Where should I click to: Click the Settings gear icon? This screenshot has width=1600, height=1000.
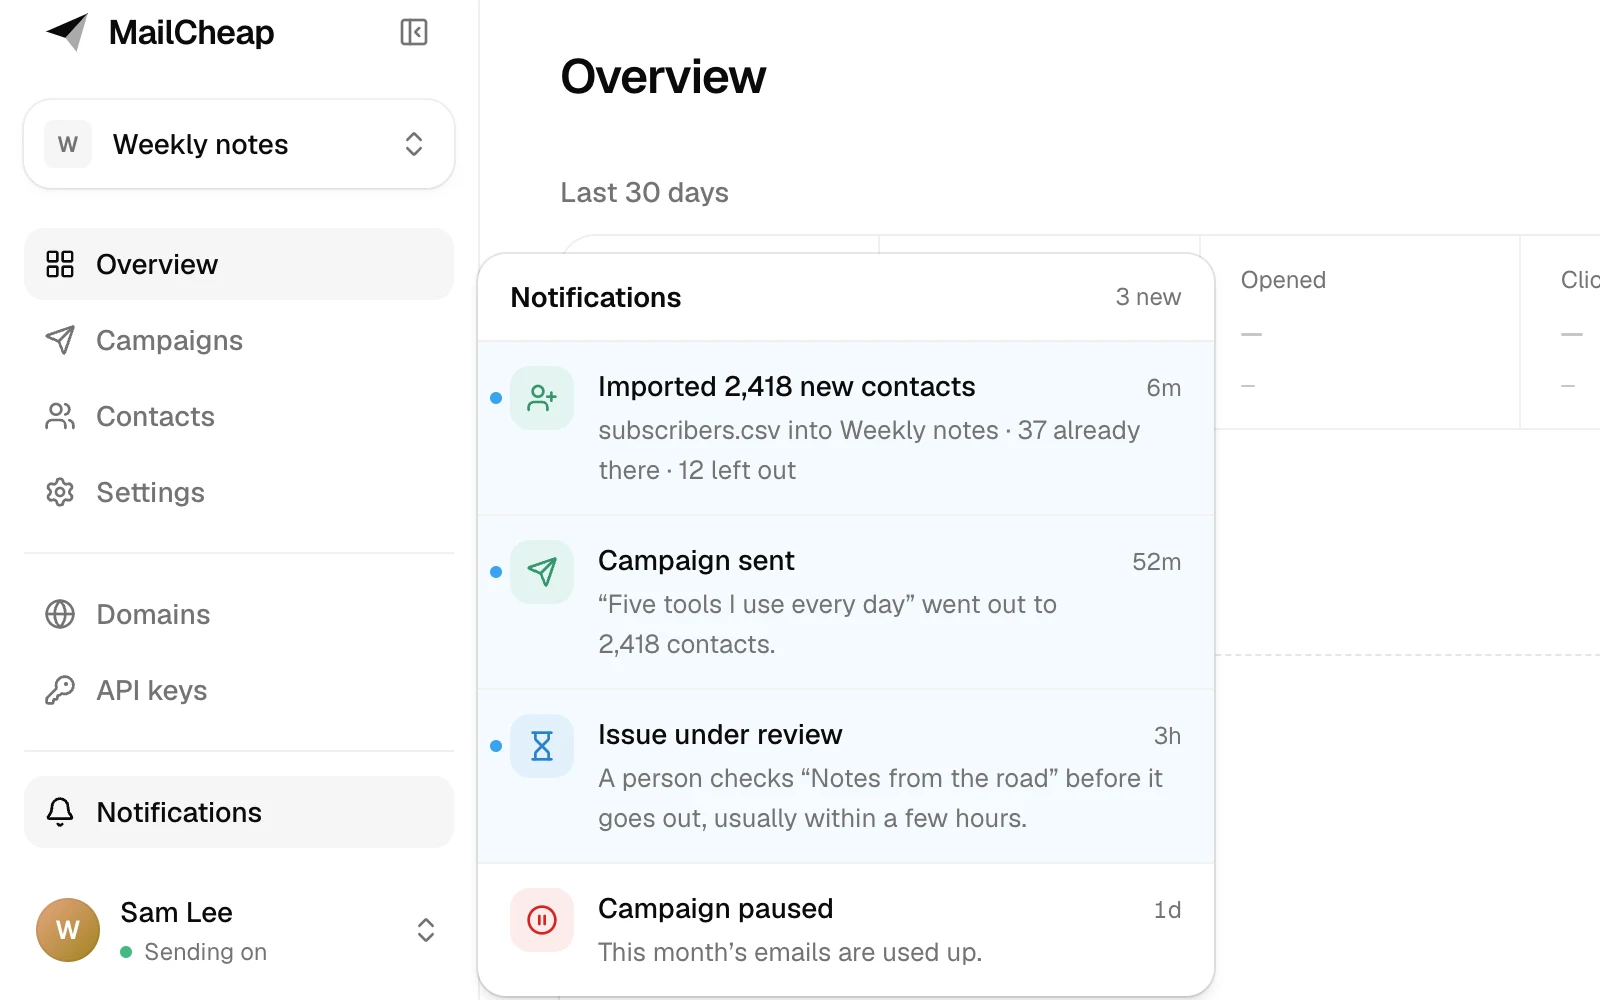(60, 492)
